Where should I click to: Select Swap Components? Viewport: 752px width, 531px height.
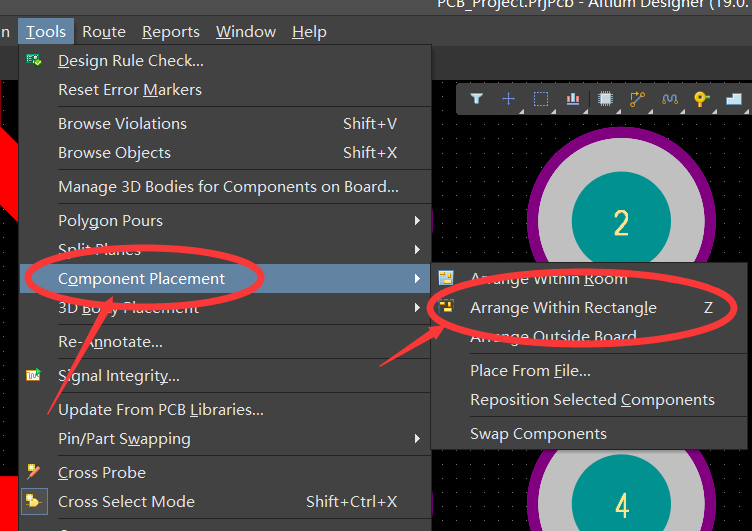[589, 434]
